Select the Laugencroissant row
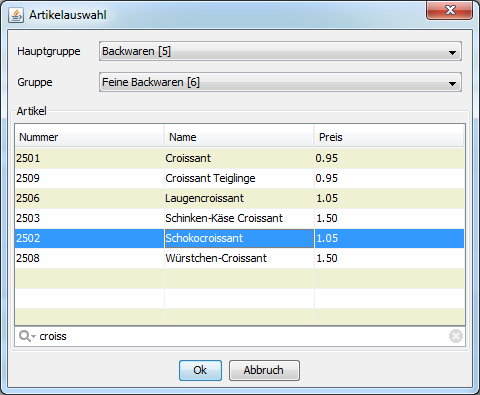The width and height of the screenshot is (480, 395). (239, 198)
